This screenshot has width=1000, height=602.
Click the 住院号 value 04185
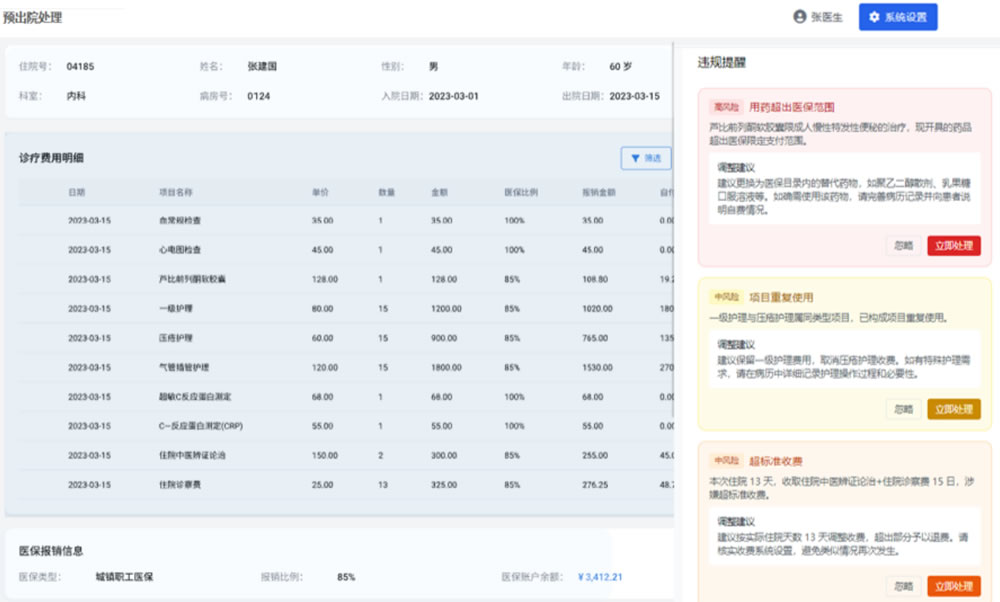click(80, 66)
